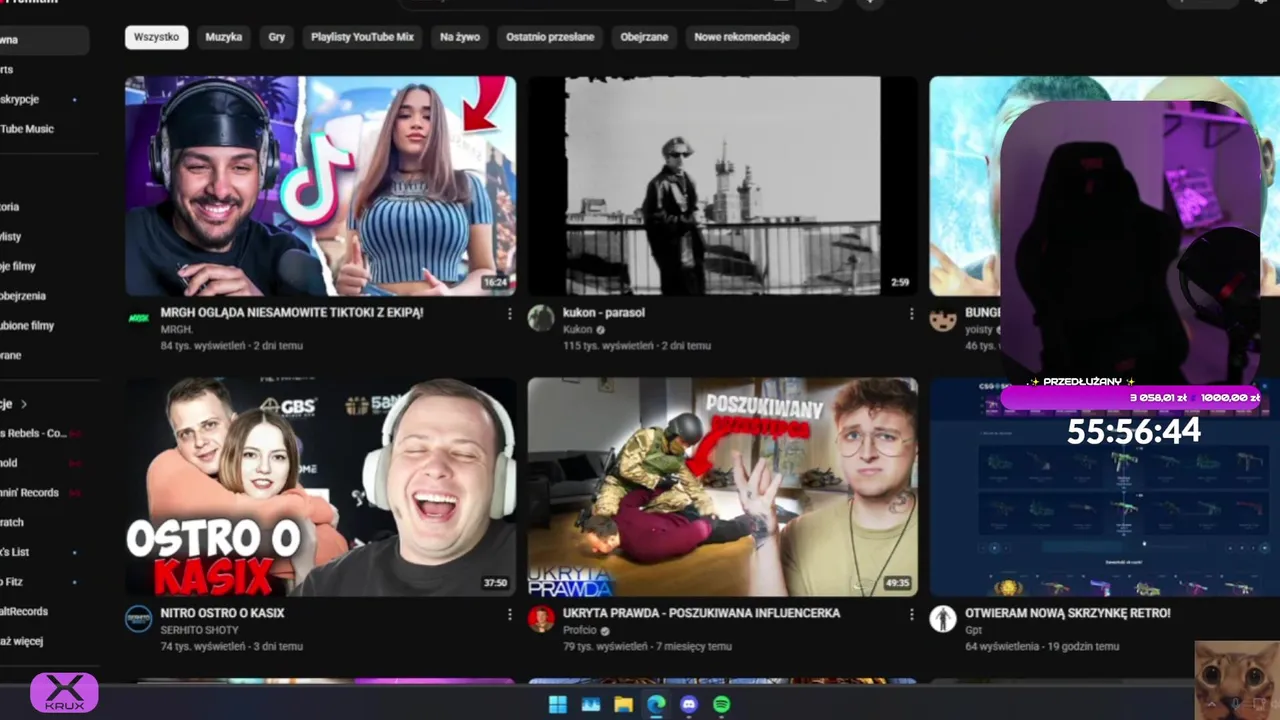Select the Ostatnio przesłane filter chip
Viewport: 1280px width, 720px height.
[x=550, y=37]
